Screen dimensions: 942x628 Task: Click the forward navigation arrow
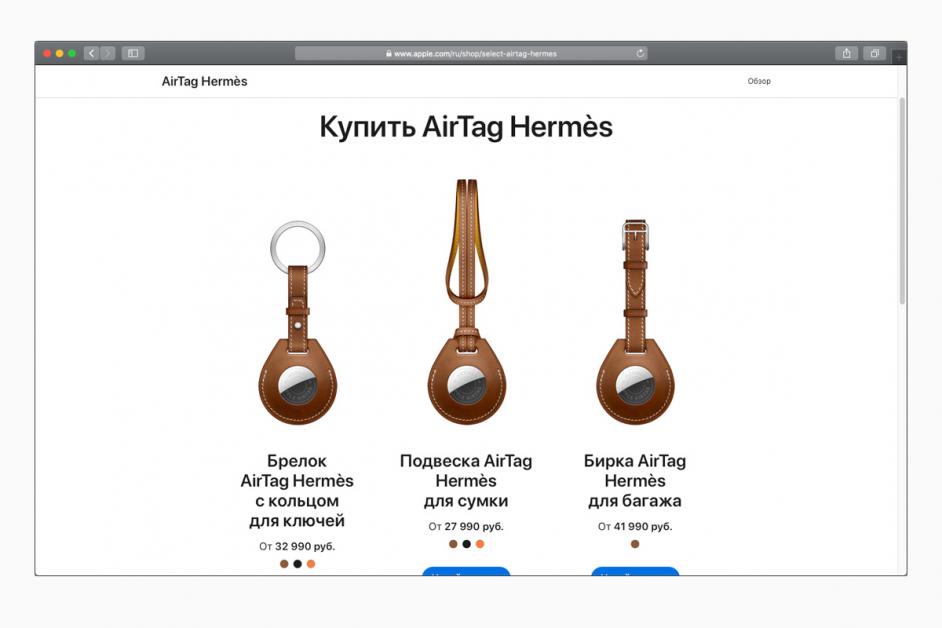tap(108, 53)
